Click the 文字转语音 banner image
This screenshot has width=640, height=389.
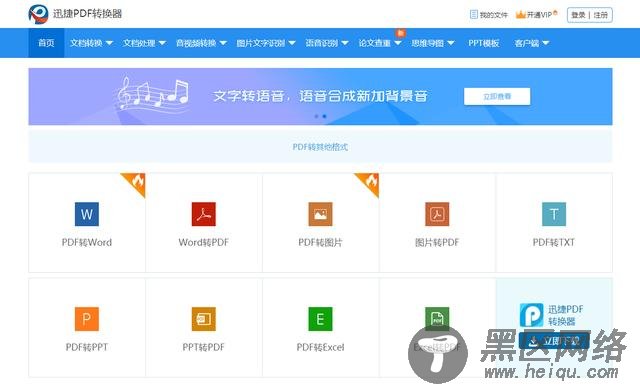pyautogui.click(x=320, y=97)
